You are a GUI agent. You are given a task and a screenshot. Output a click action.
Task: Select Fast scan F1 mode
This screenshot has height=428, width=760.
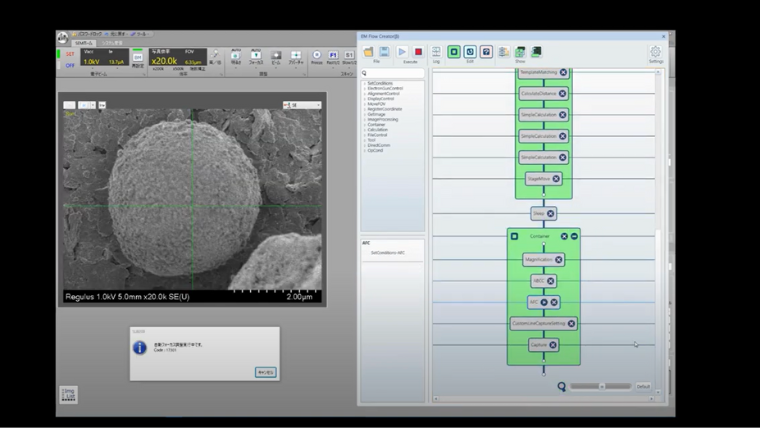click(x=333, y=57)
